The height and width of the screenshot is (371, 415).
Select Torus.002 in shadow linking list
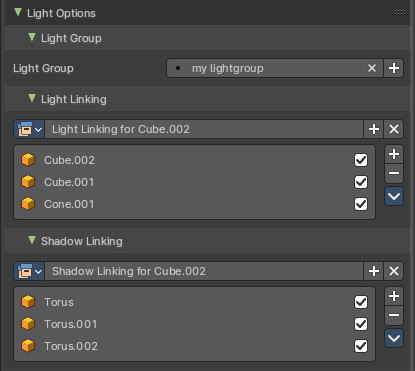[x=194, y=346]
